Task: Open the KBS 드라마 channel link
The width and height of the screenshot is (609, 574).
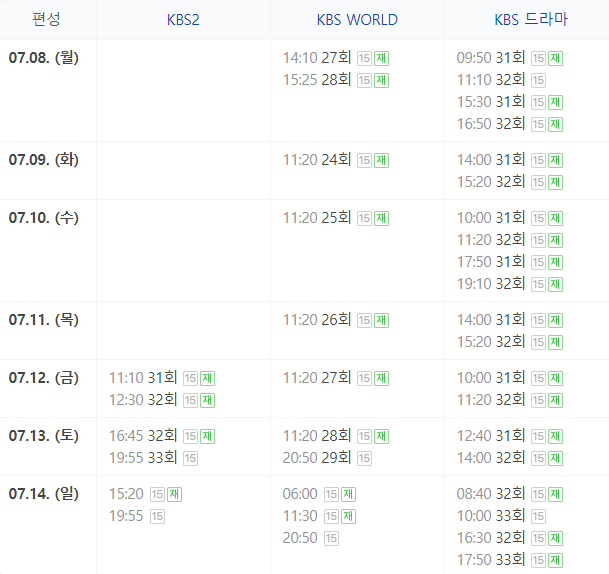Action: pyautogui.click(x=531, y=19)
